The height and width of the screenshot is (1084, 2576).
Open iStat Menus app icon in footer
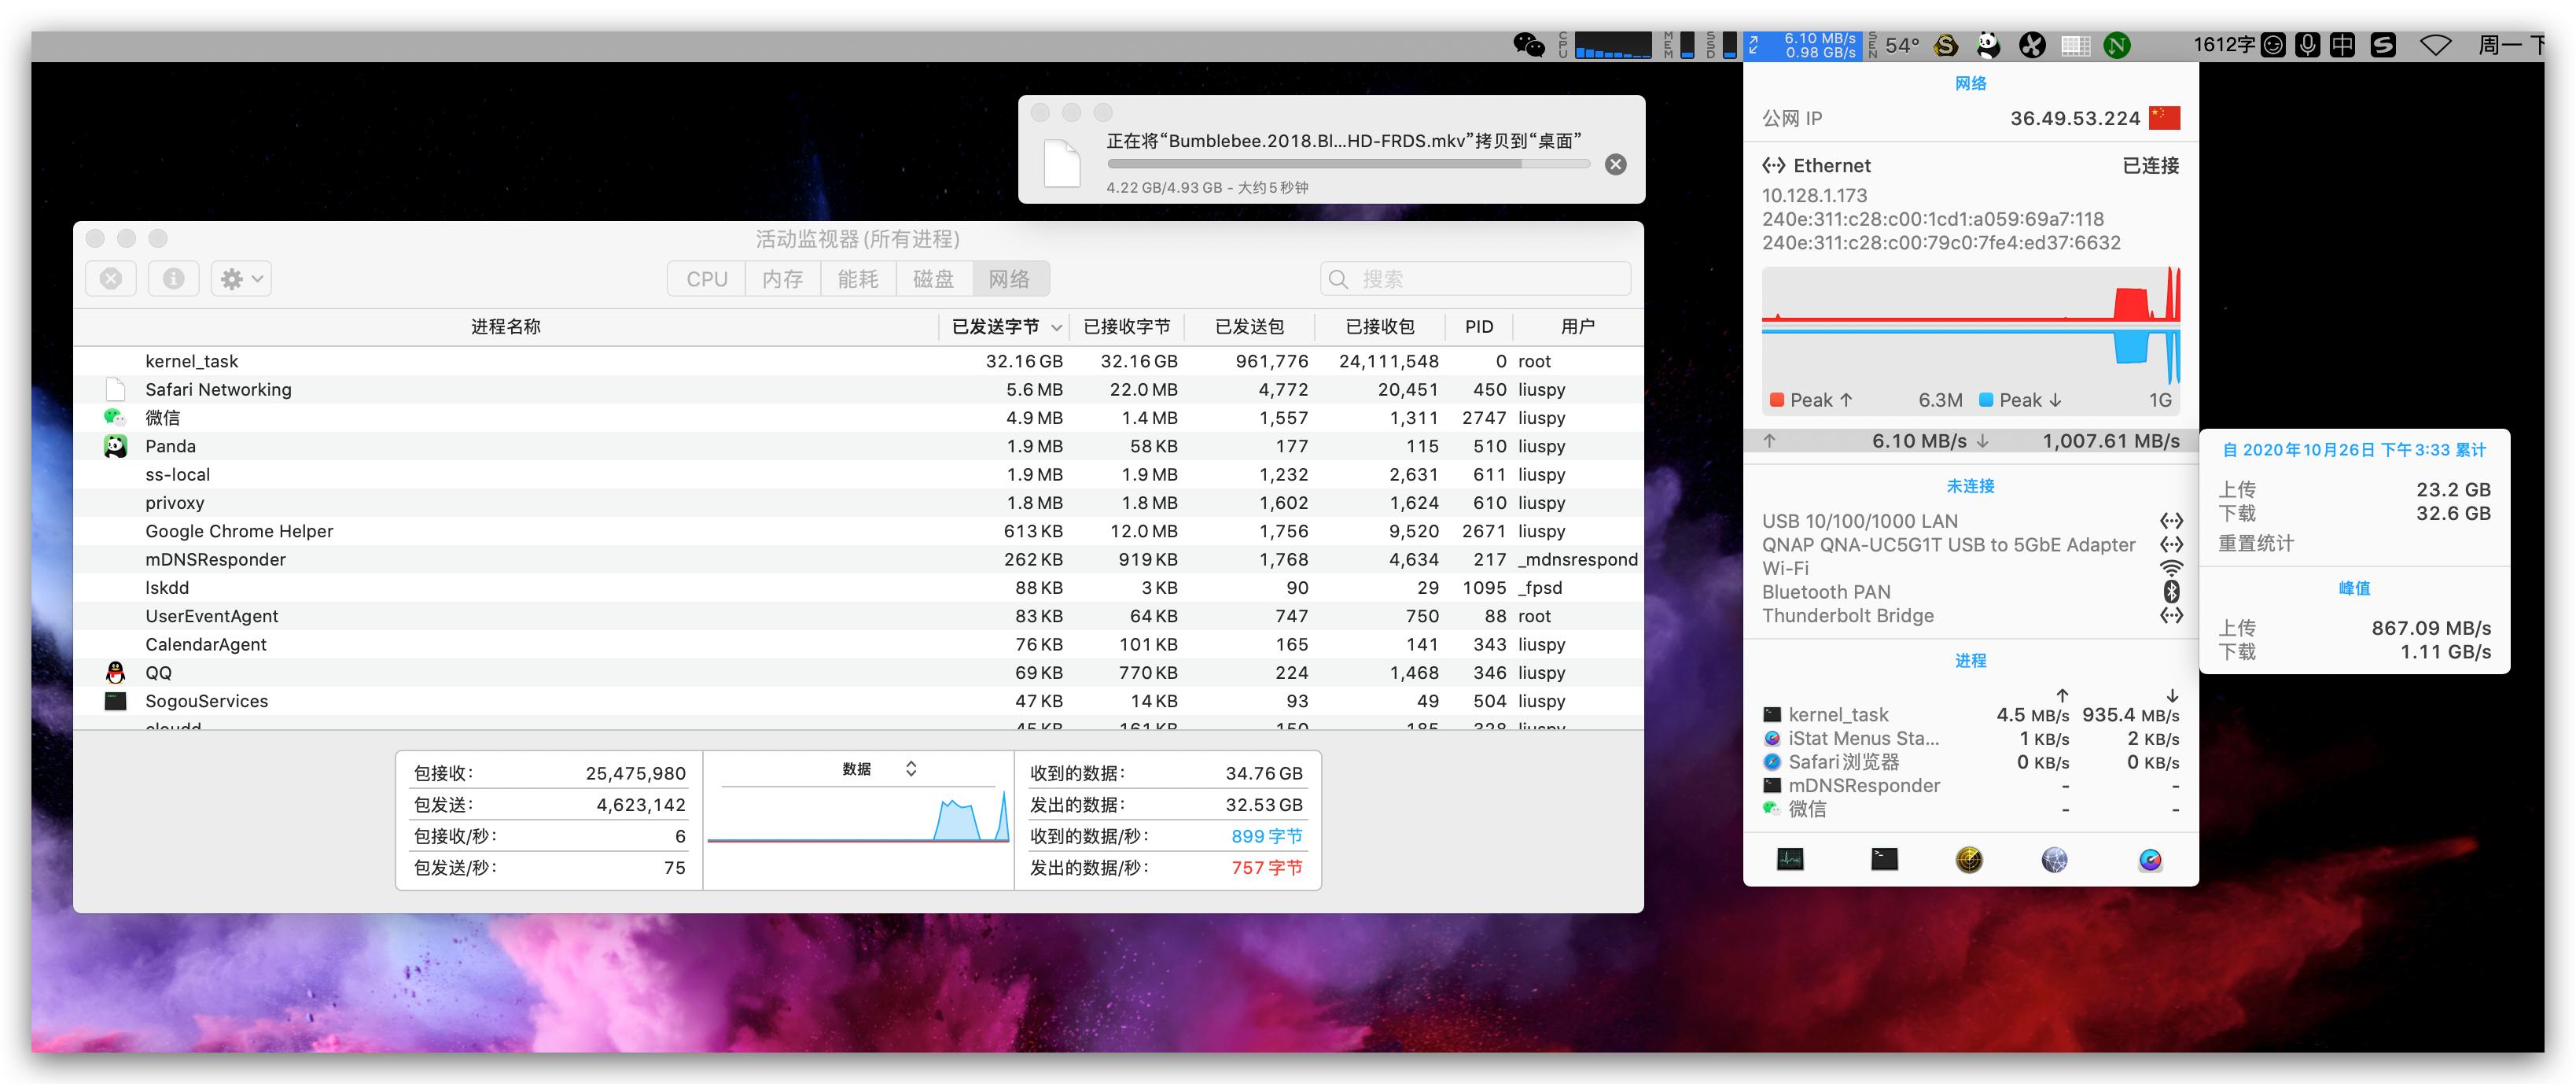click(x=2150, y=859)
